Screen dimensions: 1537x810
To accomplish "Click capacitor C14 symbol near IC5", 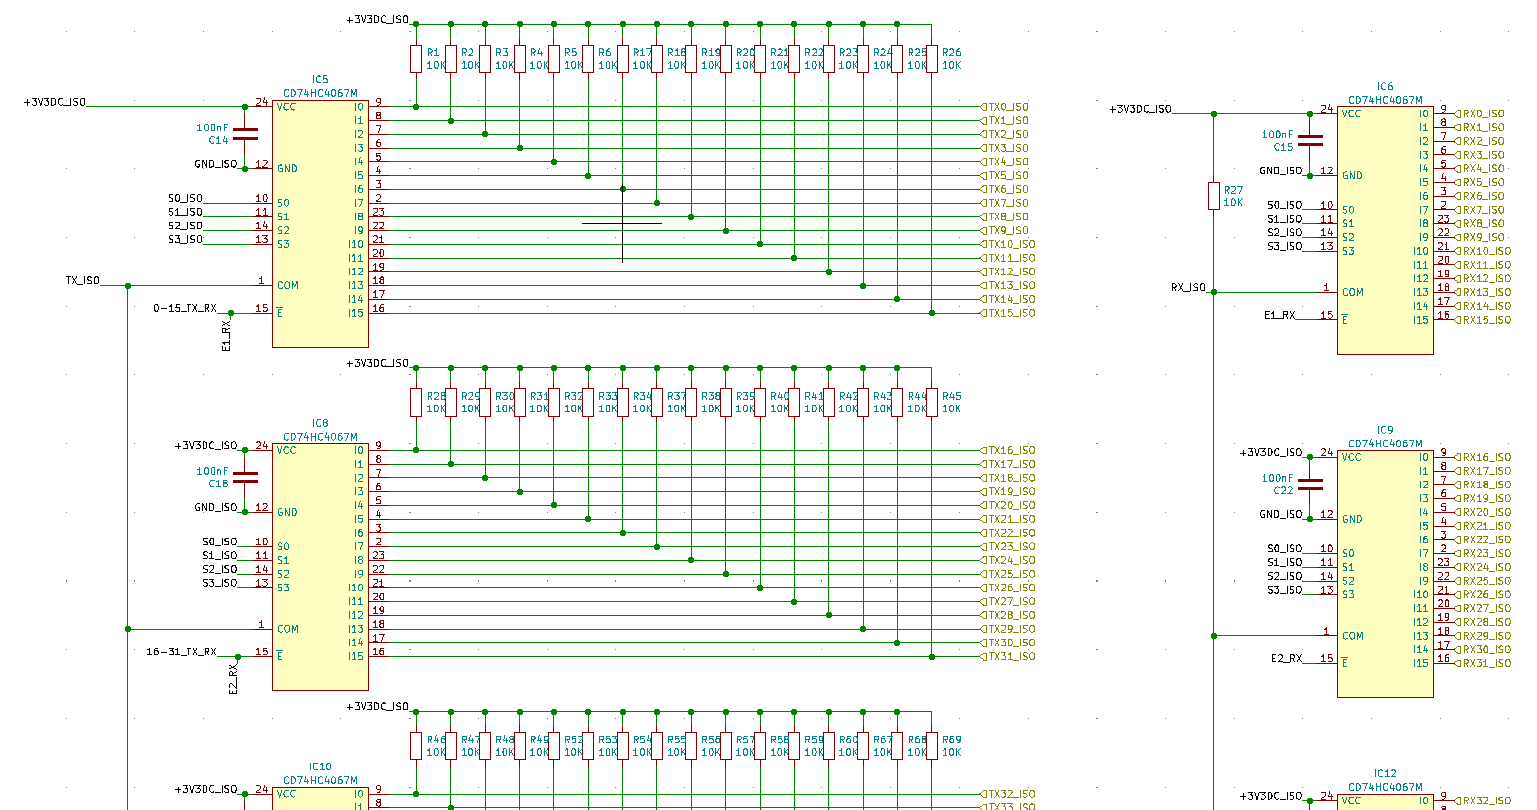I will point(245,134).
